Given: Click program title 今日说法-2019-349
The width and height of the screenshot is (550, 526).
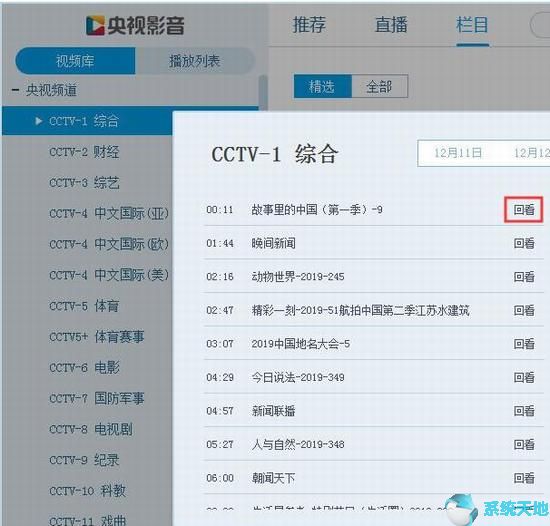Looking at the screenshot, I should [298, 377].
